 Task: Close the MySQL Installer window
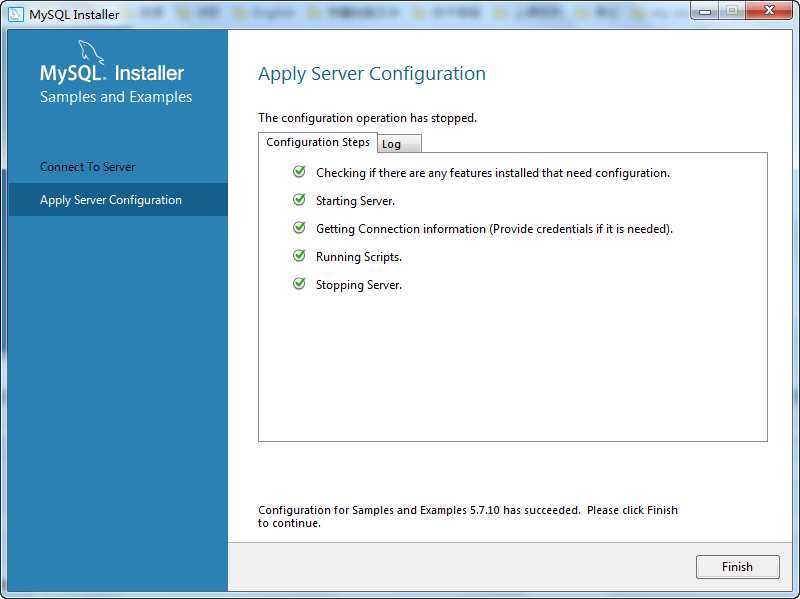coord(768,11)
